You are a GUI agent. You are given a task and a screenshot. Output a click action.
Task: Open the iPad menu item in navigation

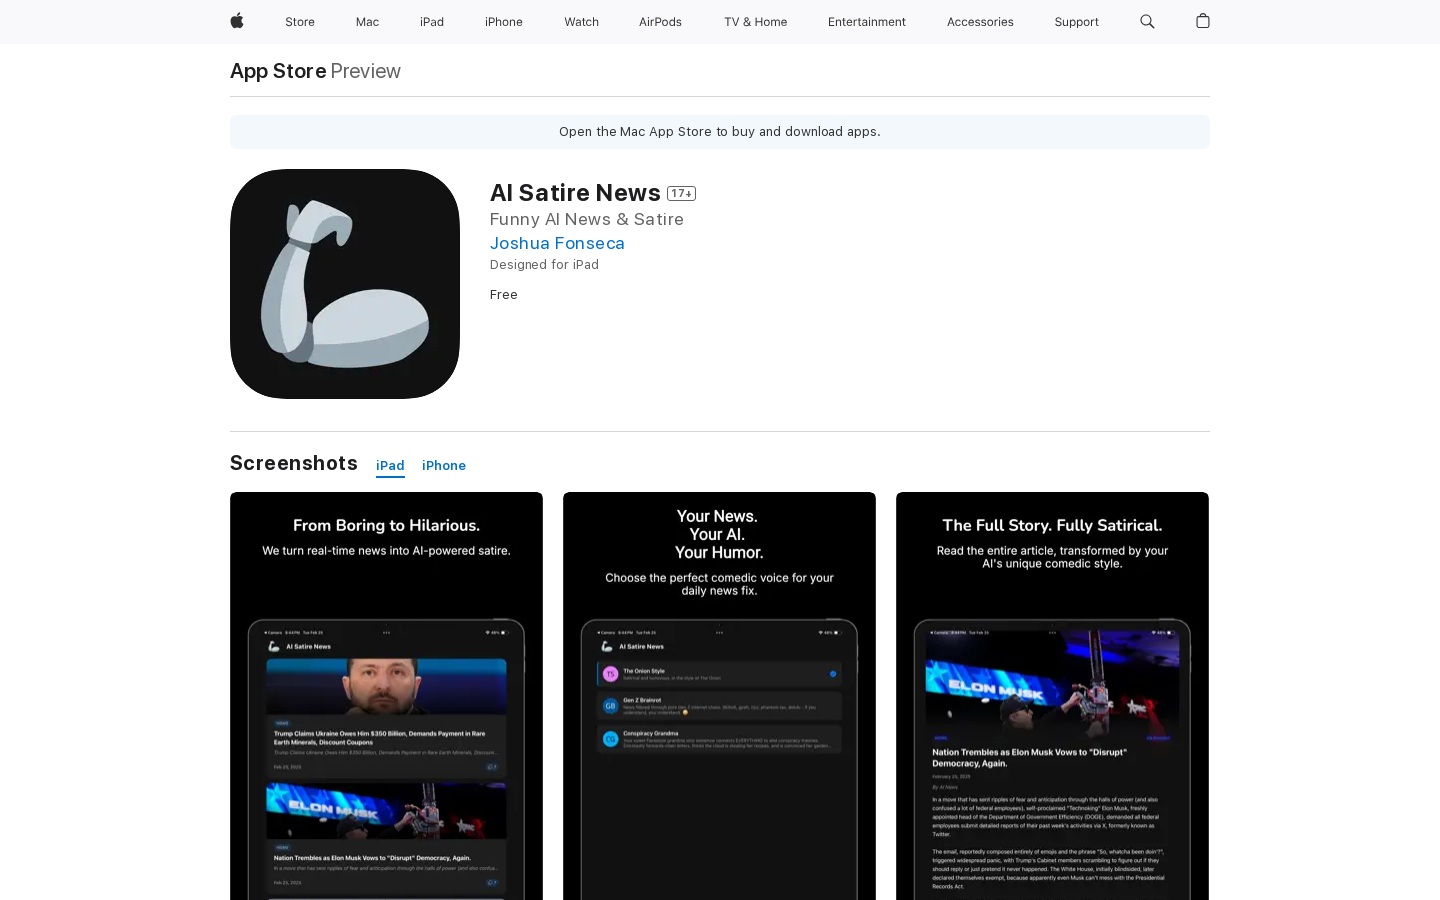pyautogui.click(x=432, y=22)
